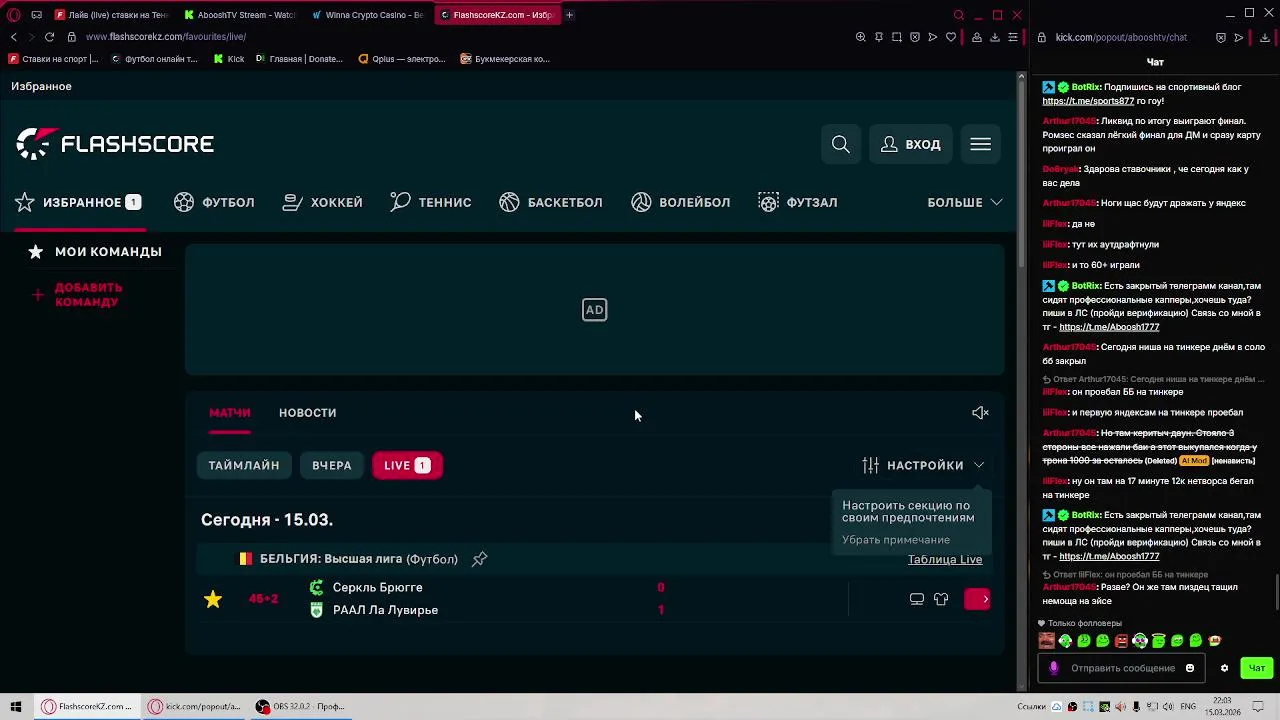
Task: Open the БАСКЕТБОЛ sport menu
Action: [551, 202]
